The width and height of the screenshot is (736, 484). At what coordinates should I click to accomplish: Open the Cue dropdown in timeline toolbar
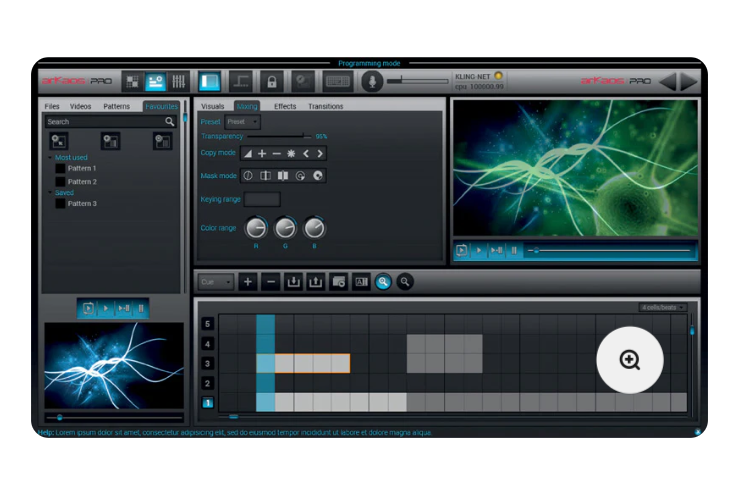pos(216,282)
